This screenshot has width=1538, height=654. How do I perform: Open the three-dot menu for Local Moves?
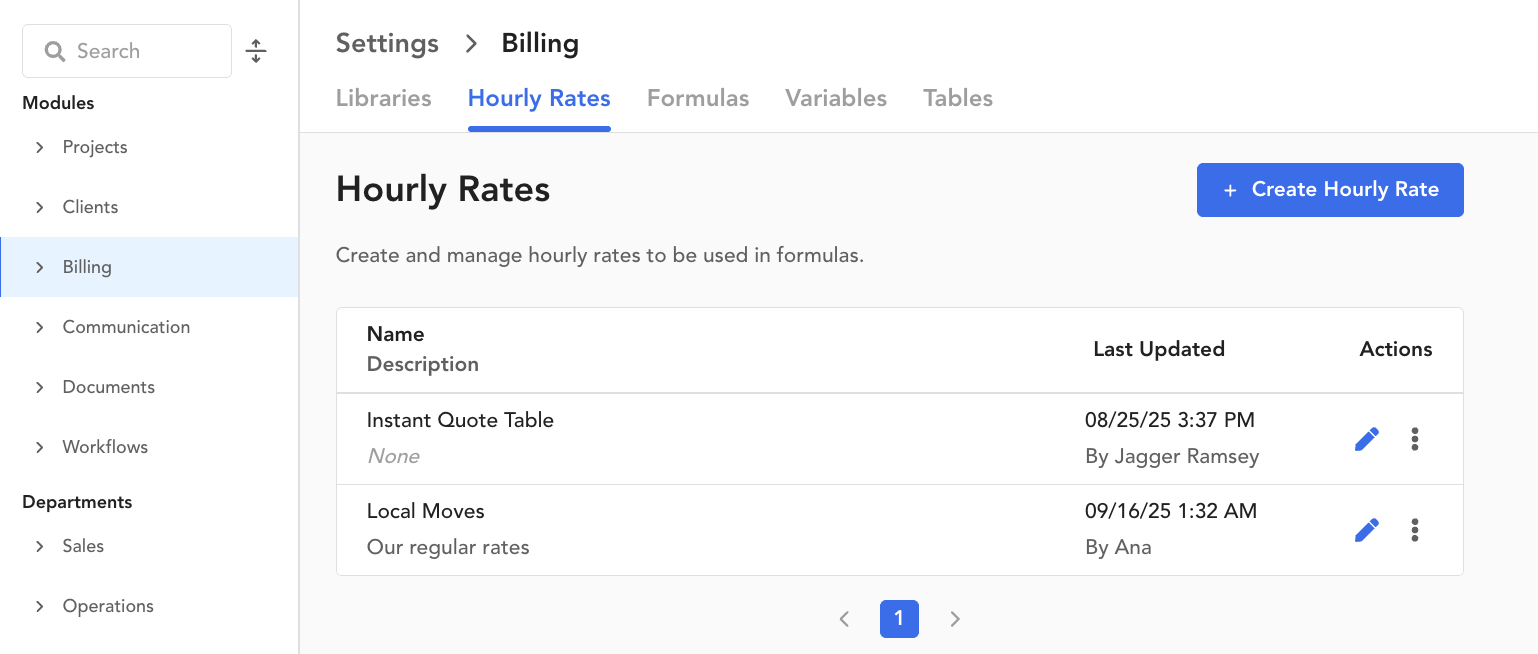[1414, 530]
